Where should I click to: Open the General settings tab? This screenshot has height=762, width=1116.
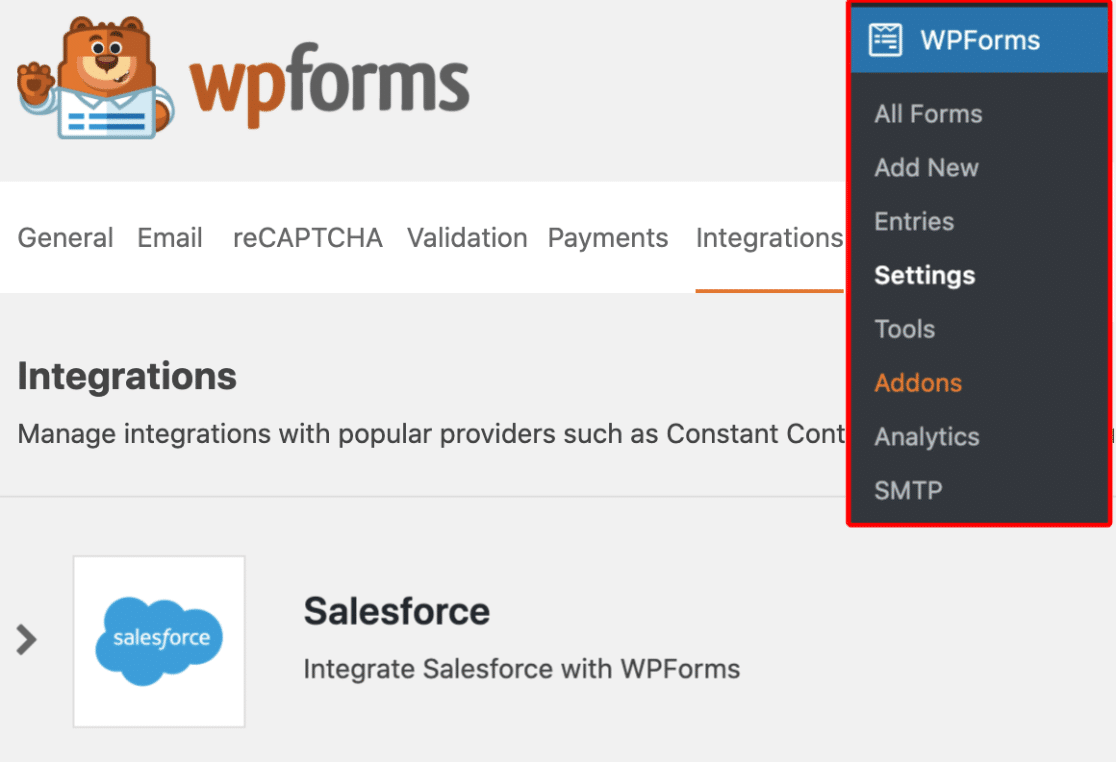pyautogui.click(x=65, y=238)
